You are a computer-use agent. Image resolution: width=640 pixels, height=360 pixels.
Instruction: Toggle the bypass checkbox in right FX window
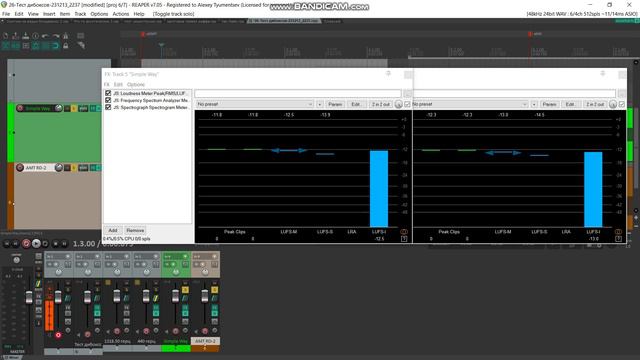coord(621,104)
